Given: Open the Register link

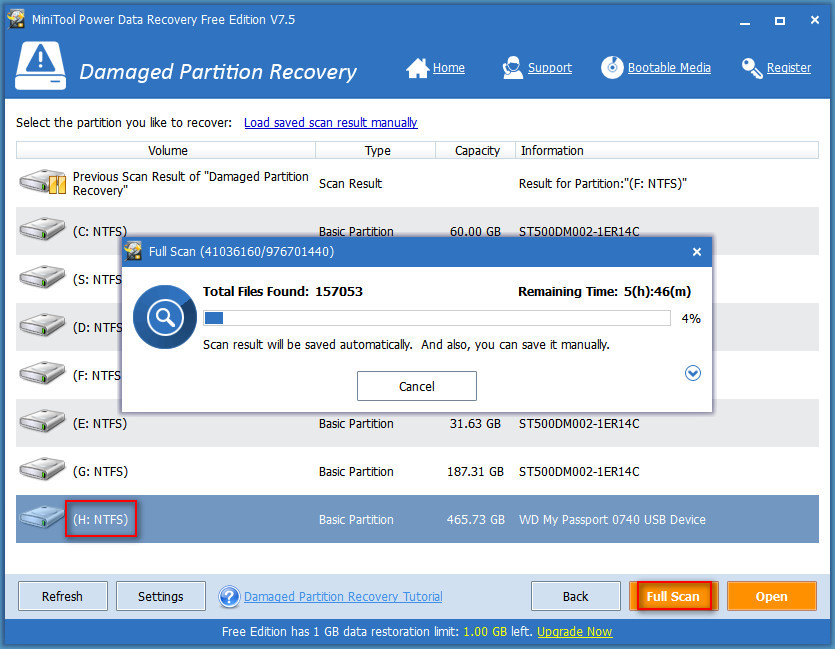Looking at the screenshot, I should 789,68.
